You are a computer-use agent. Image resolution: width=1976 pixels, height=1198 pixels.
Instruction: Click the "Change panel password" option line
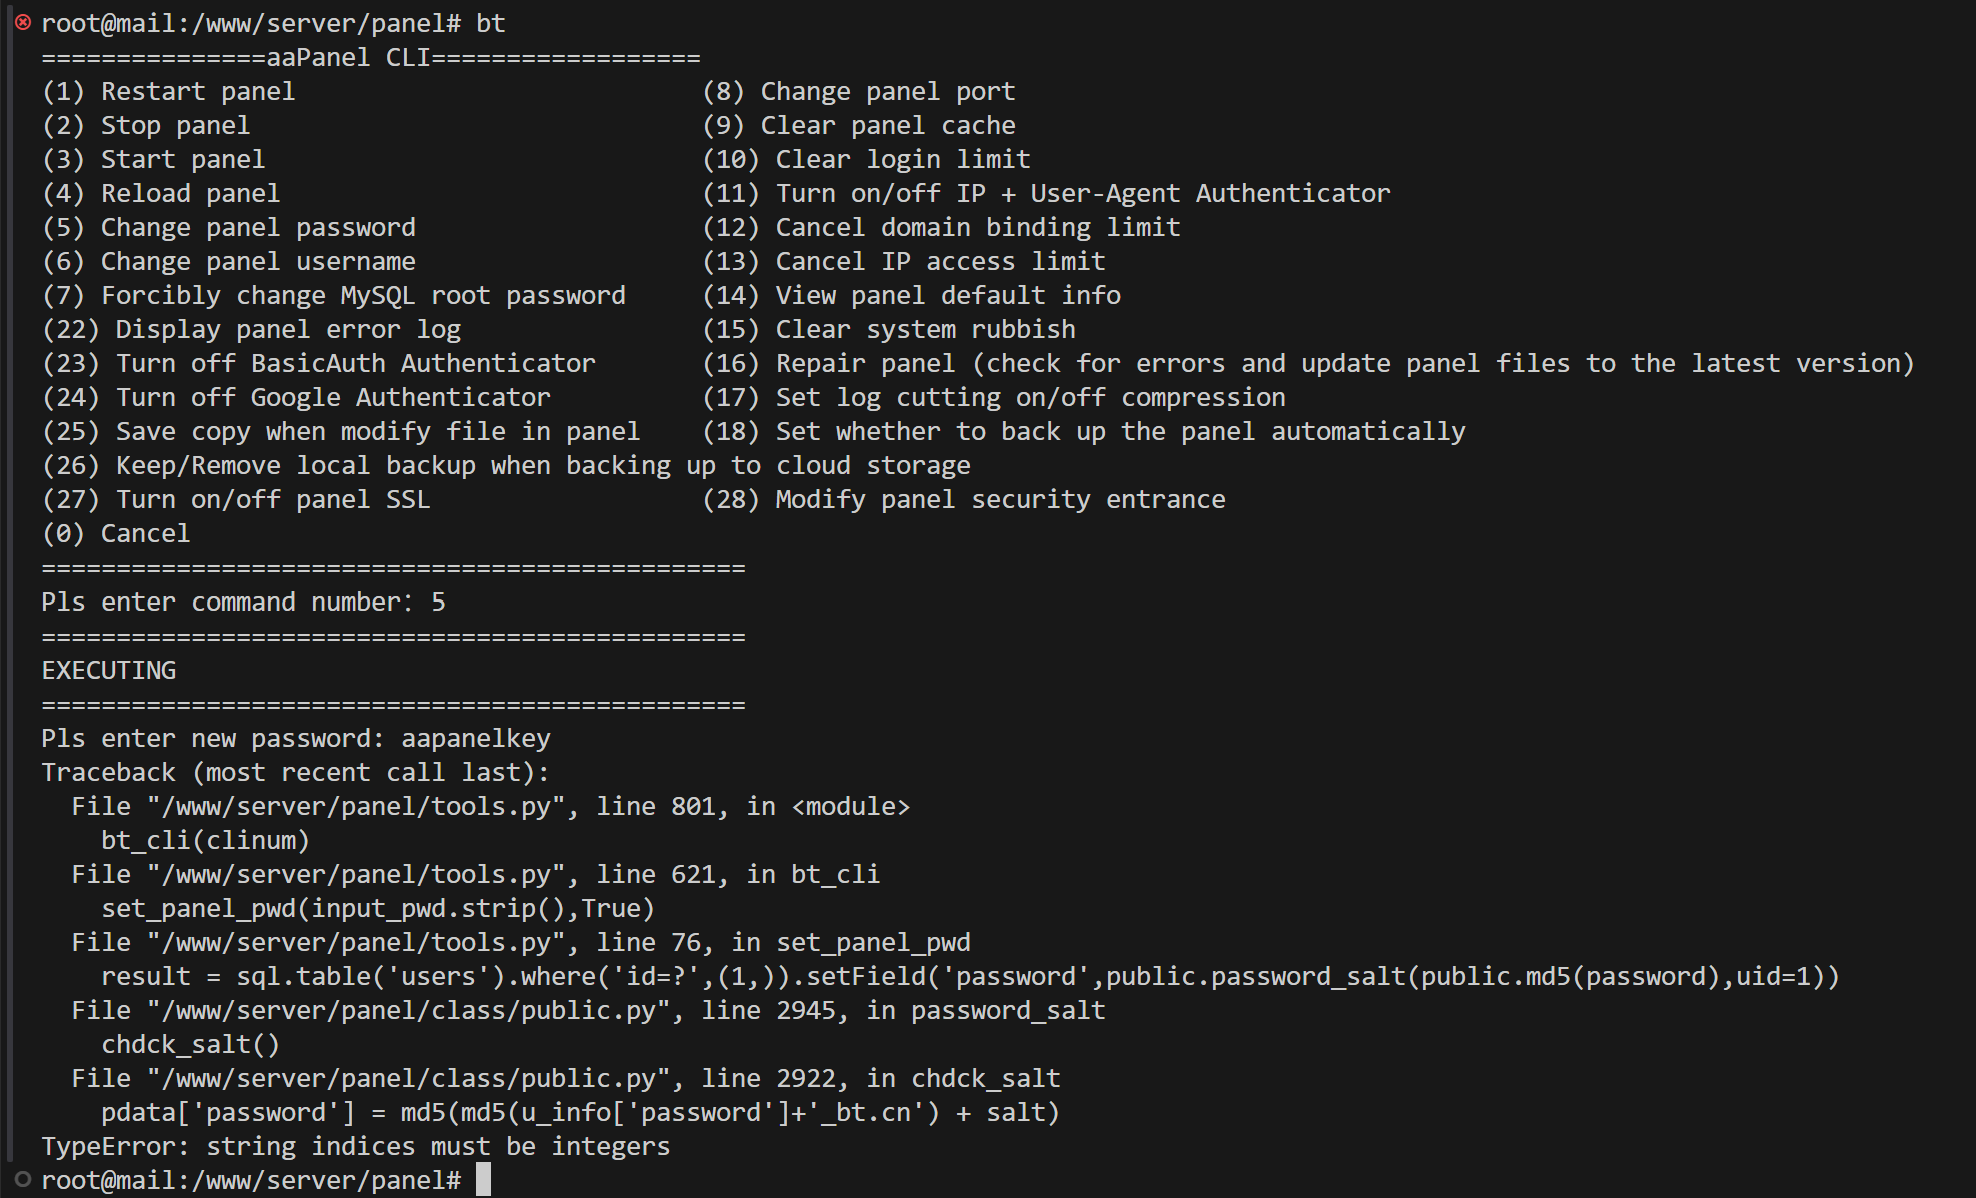(228, 228)
